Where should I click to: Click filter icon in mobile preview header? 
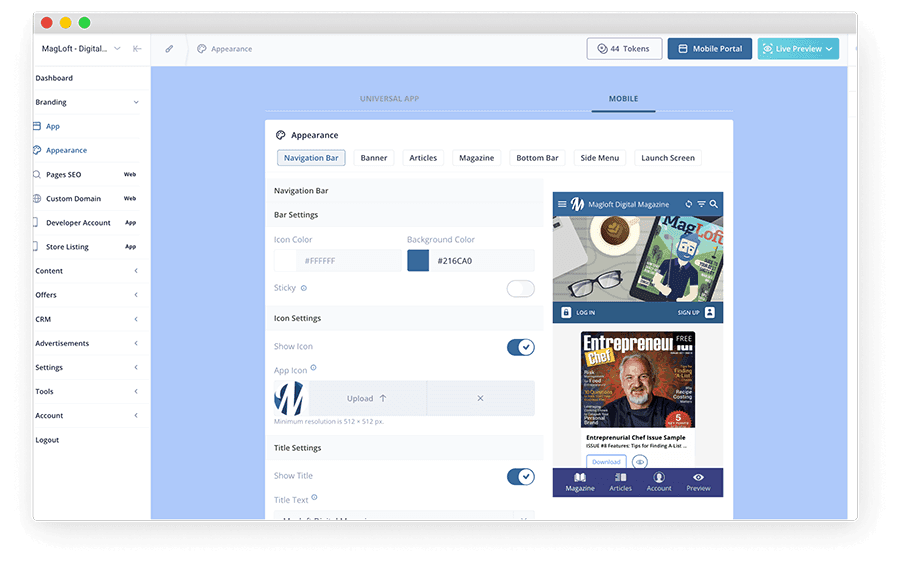pyautogui.click(x=701, y=204)
